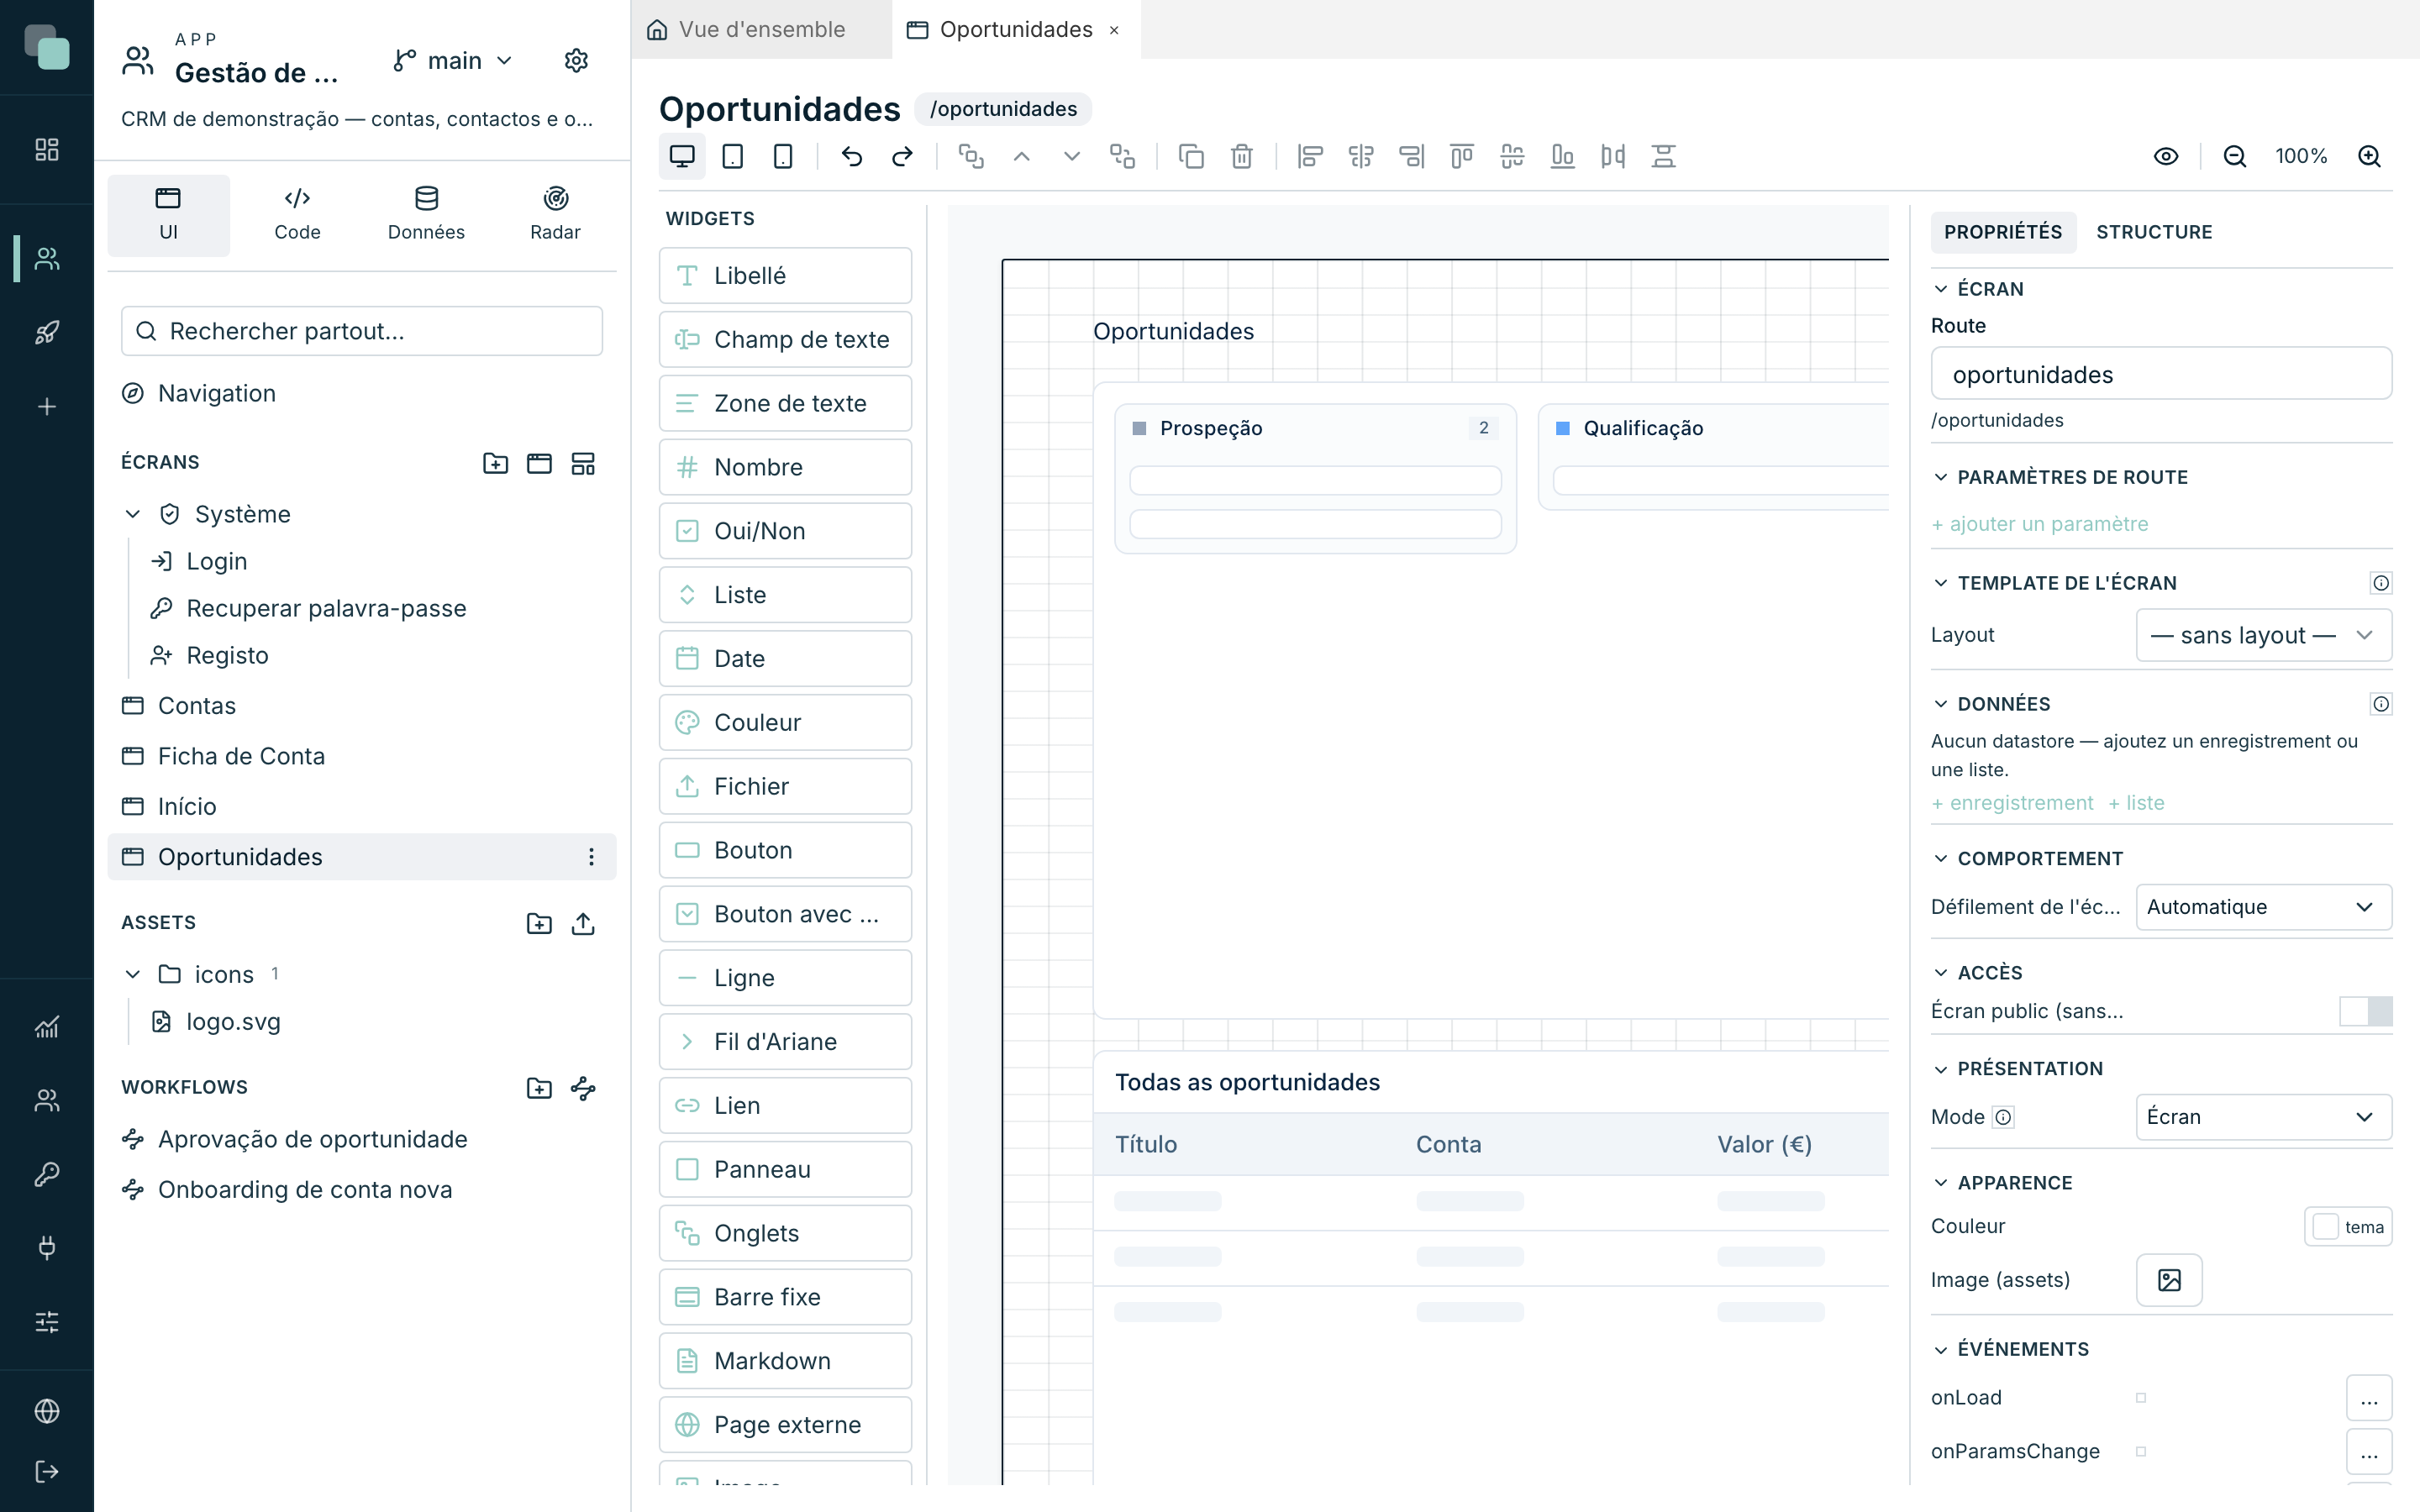The image size is (2420, 1512).
Task: Close the Oportunidades tab
Action: coord(1114,31)
